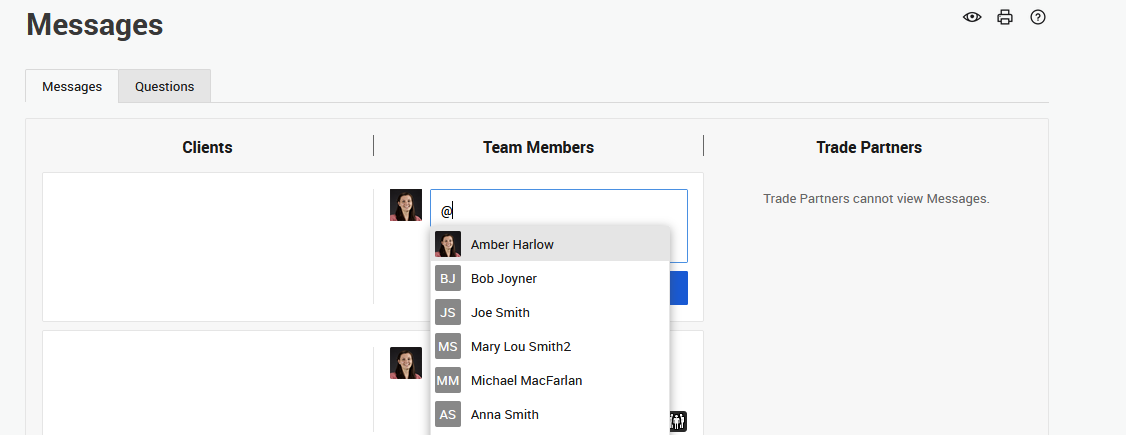Click the Clients column header

tap(207, 147)
